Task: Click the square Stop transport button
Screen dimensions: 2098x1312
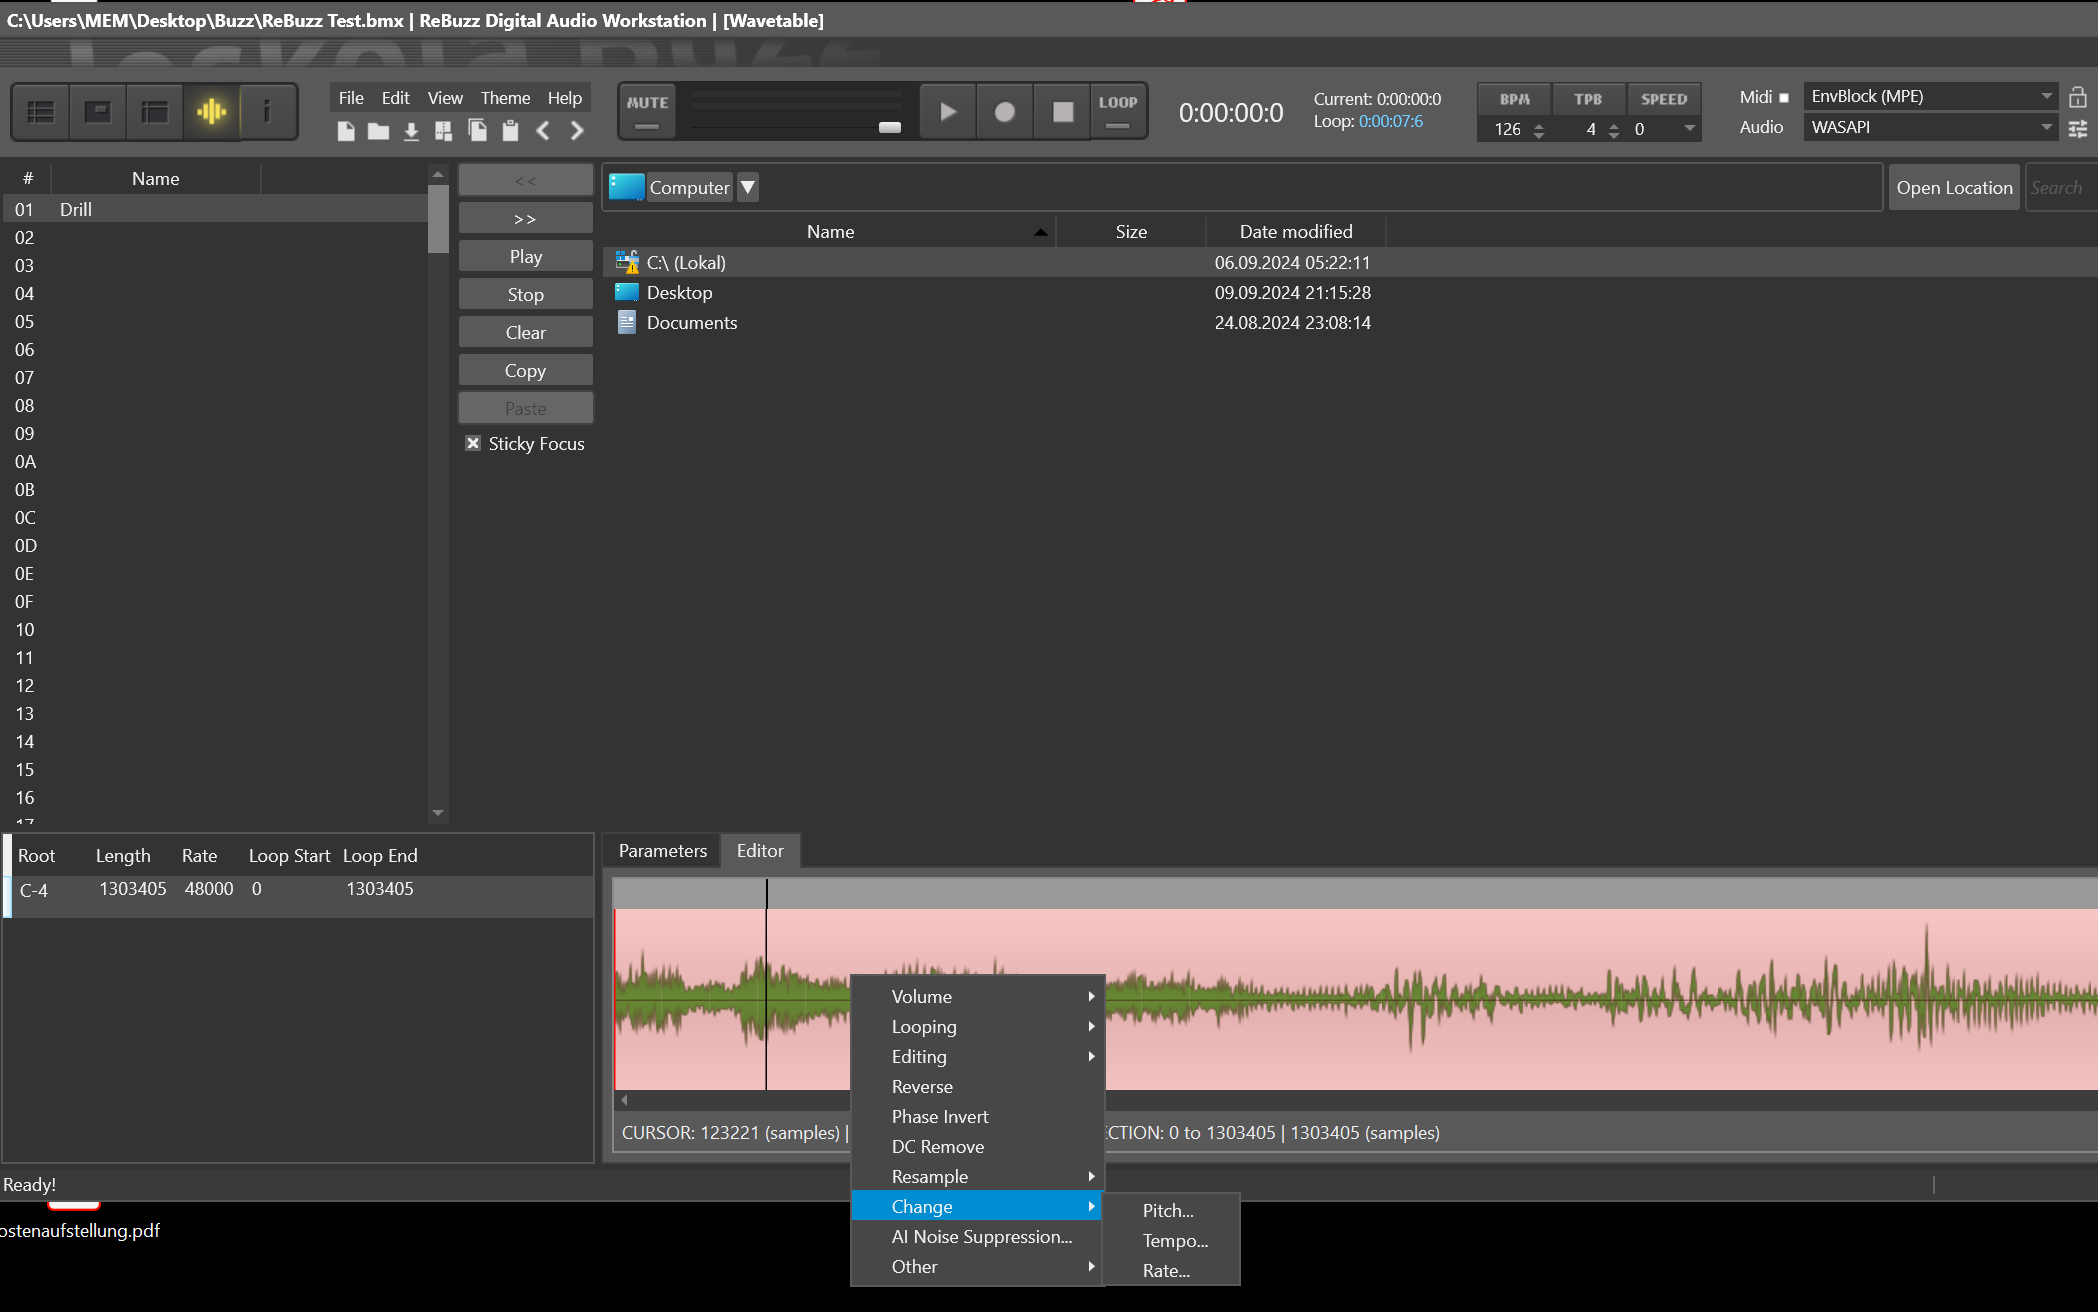Action: pos(1063,112)
